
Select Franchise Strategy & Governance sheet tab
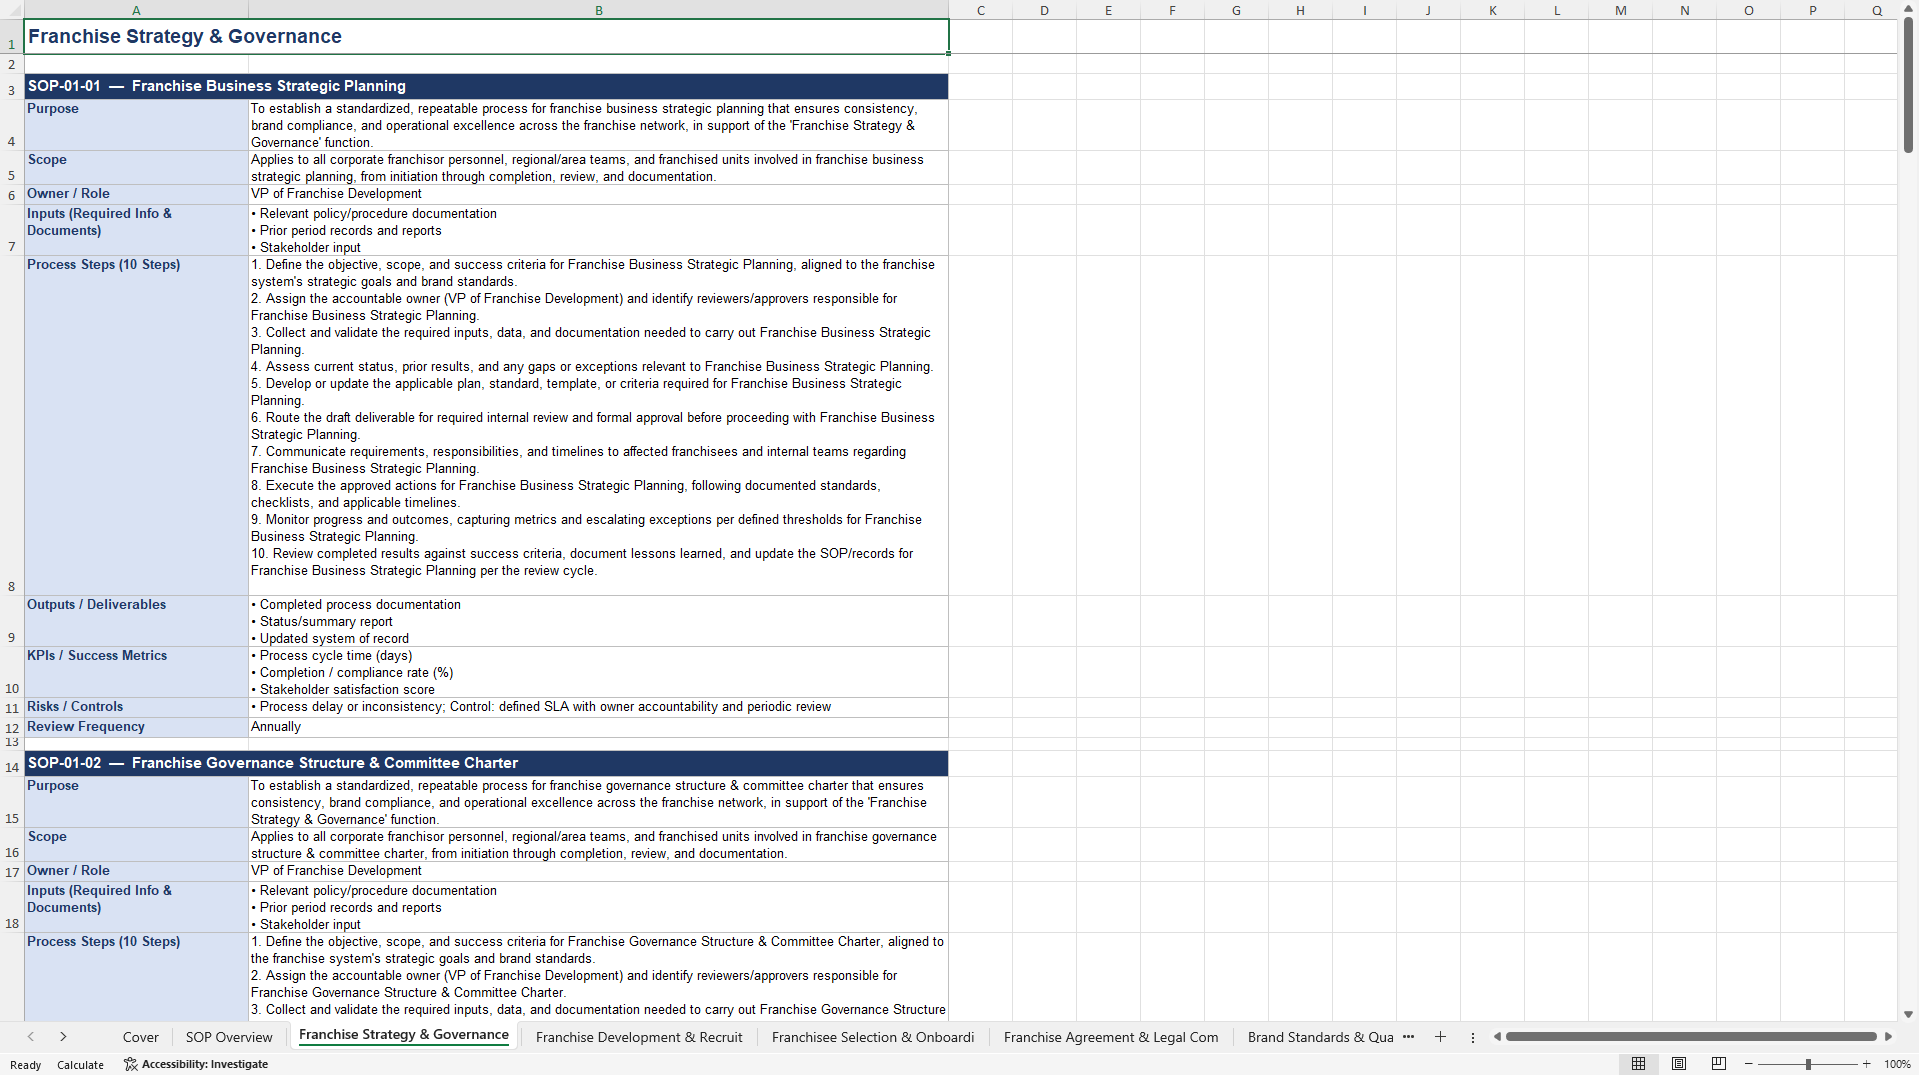[404, 1035]
